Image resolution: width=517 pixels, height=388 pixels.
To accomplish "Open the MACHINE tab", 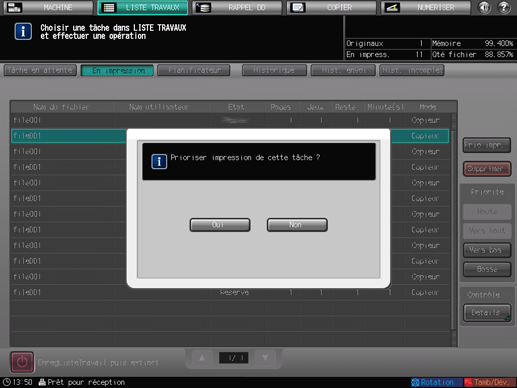I will point(48,7).
